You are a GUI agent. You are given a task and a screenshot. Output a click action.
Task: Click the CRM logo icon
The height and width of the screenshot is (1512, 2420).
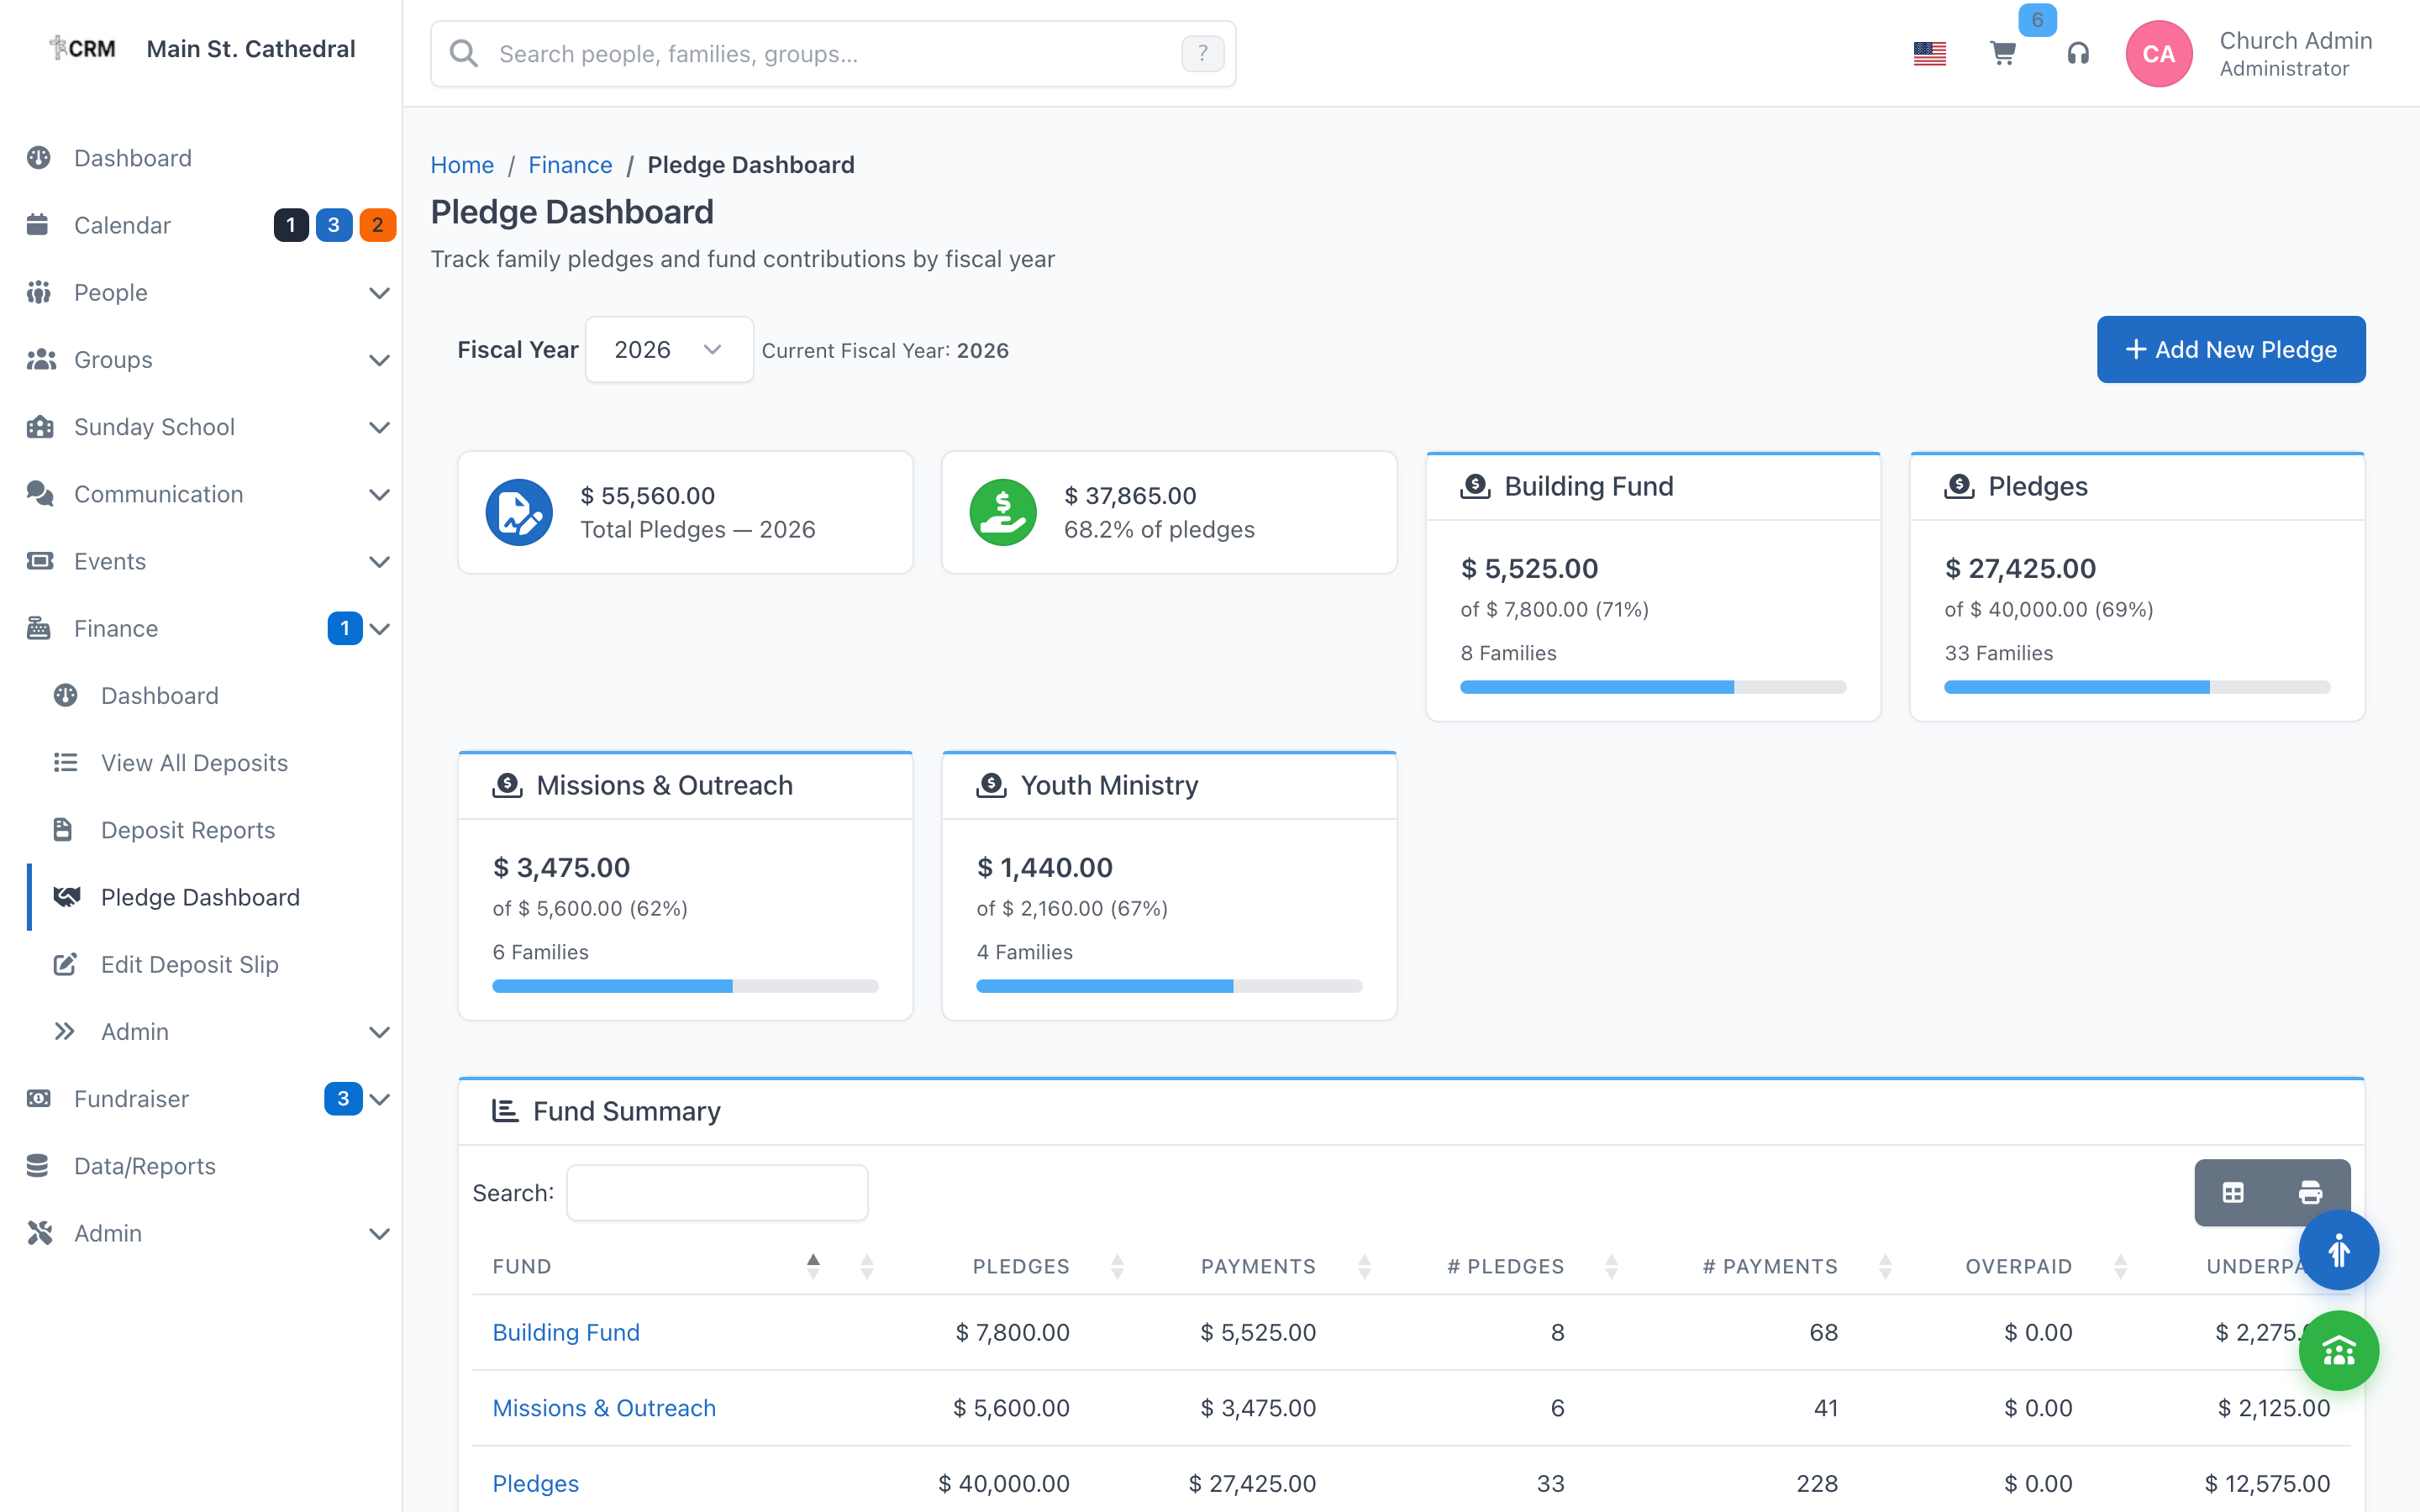point(83,48)
